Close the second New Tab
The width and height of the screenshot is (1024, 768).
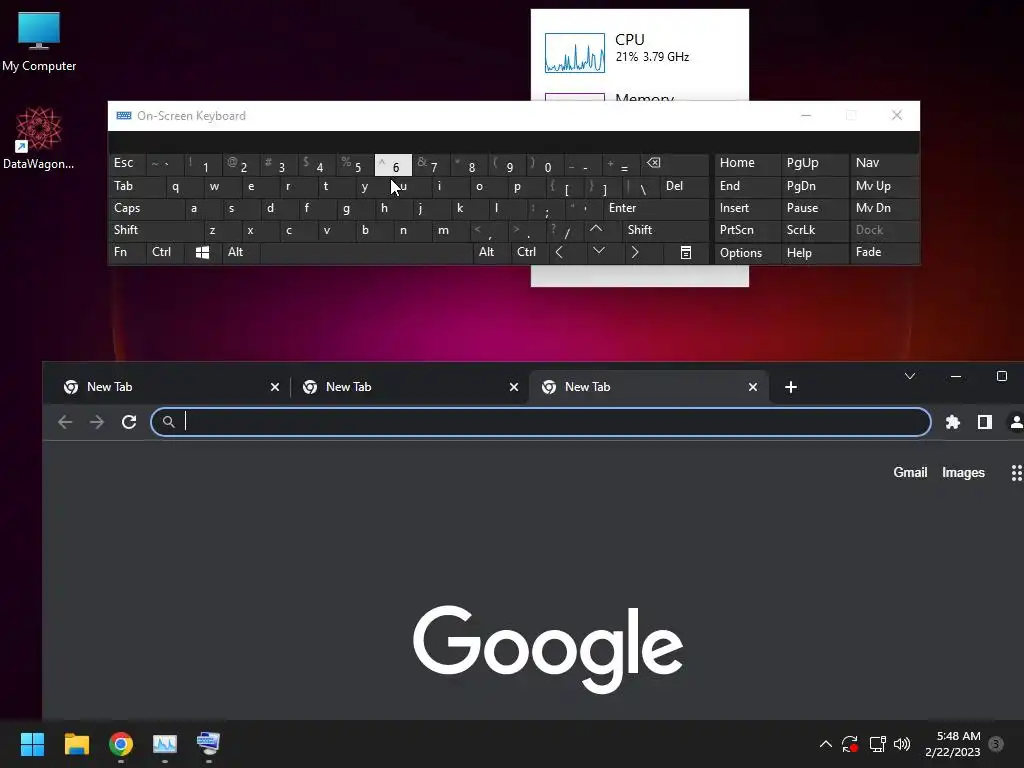coord(514,387)
